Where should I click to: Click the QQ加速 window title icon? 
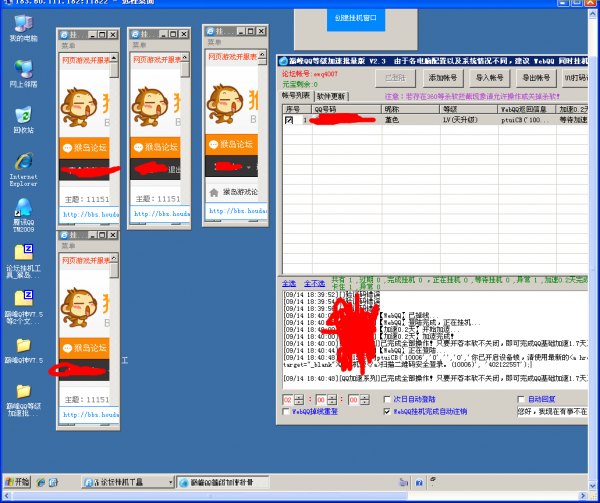pyautogui.click(x=284, y=61)
